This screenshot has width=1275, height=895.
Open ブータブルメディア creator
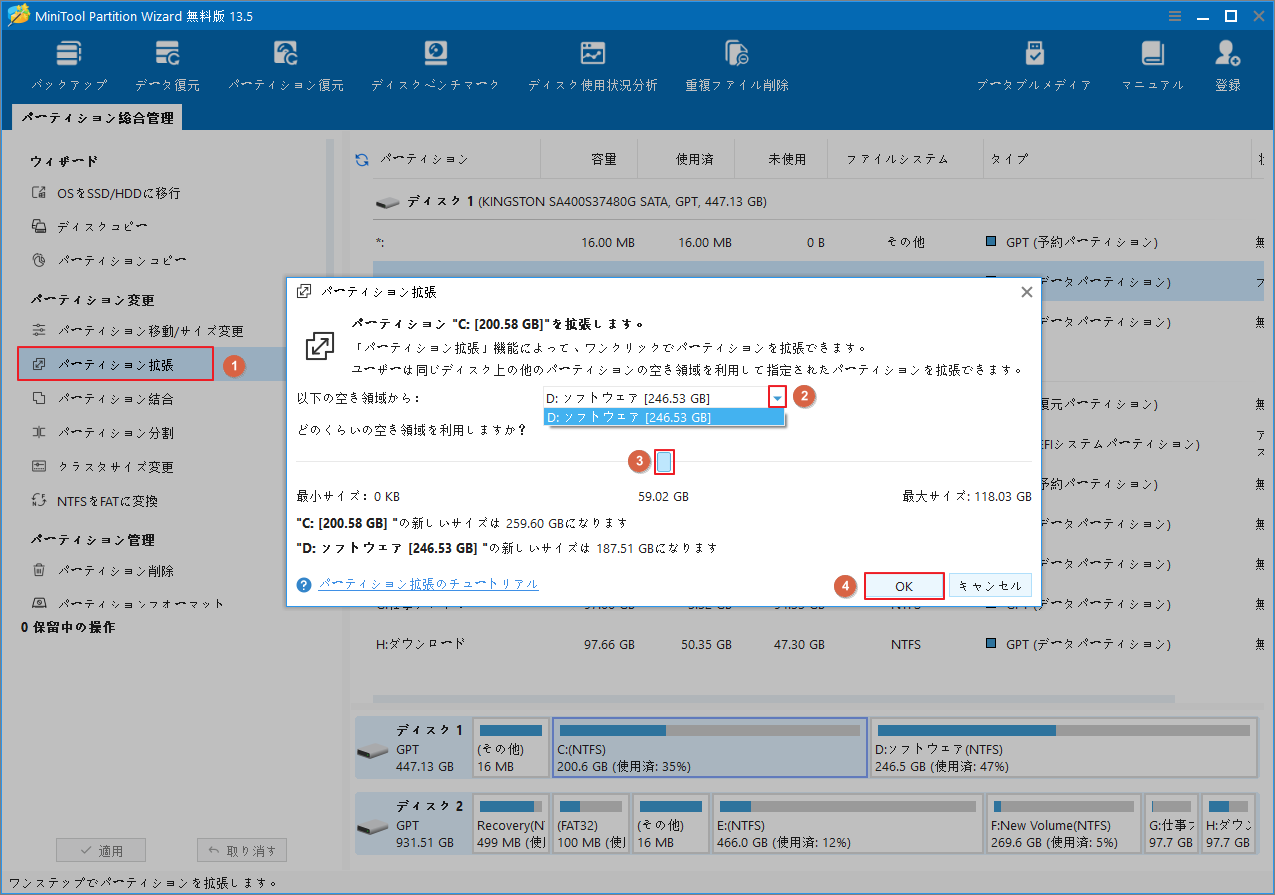coord(1034,63)
